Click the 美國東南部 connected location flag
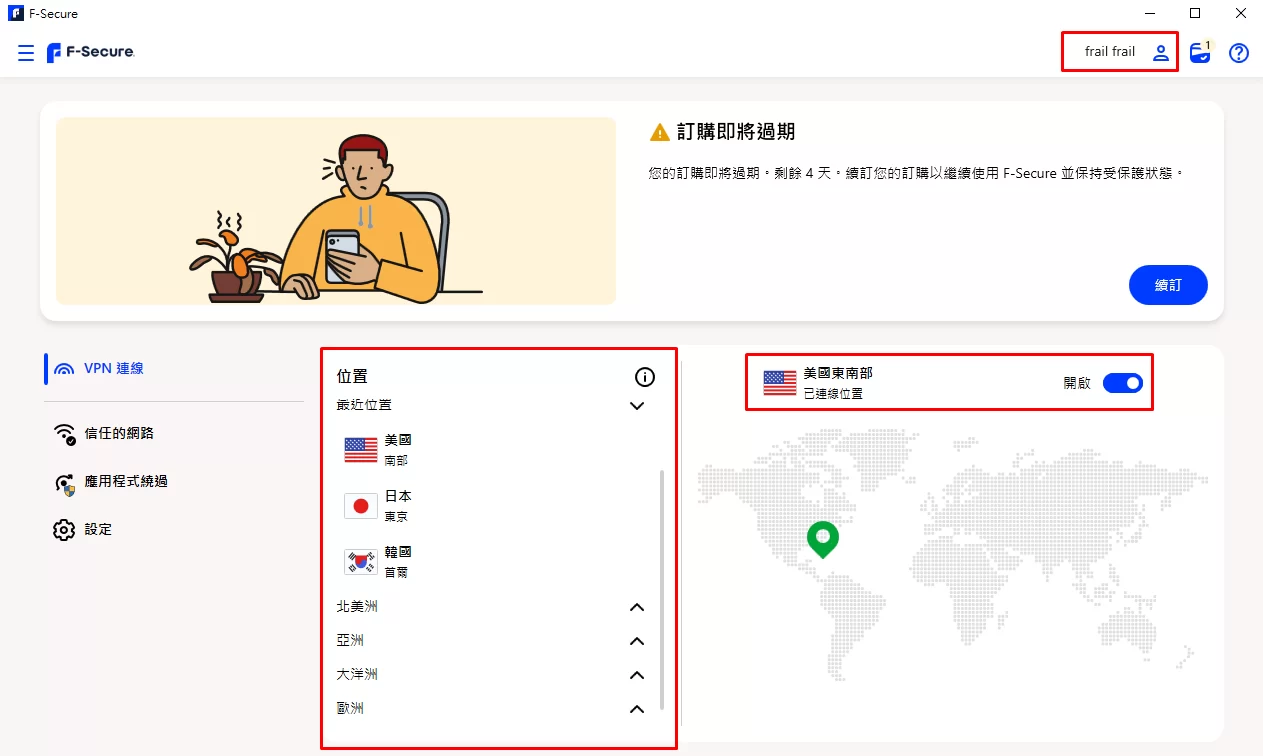 click(x=780, y=382)
